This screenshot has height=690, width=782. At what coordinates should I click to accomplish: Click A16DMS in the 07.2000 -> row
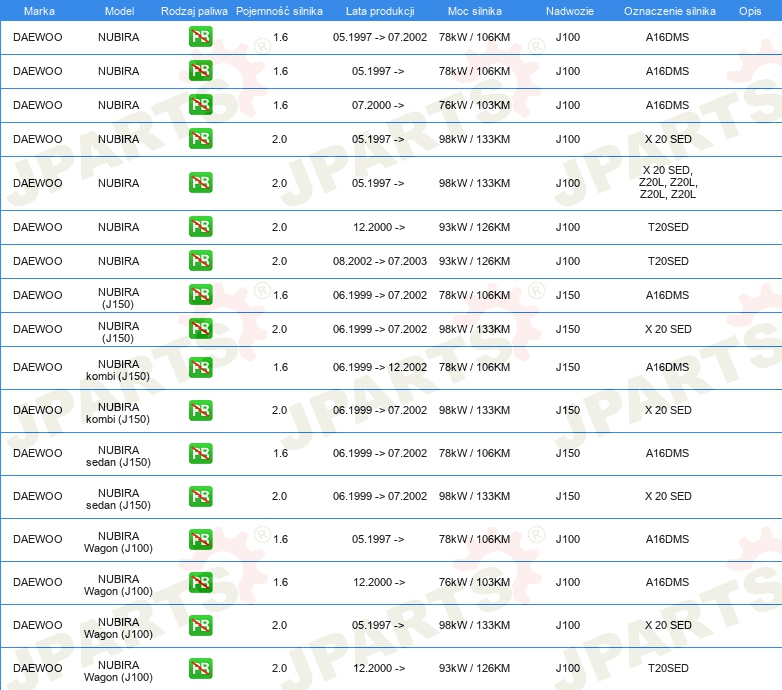tap(667, 105)
